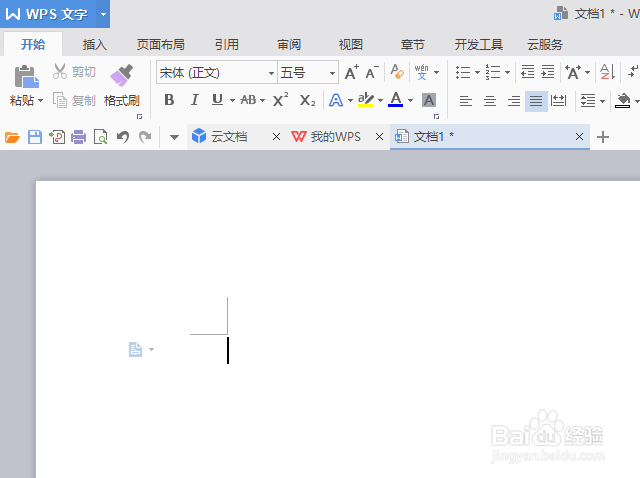Click the Paste clipboard icon
640x478 pixels.
tap(26, 76)
